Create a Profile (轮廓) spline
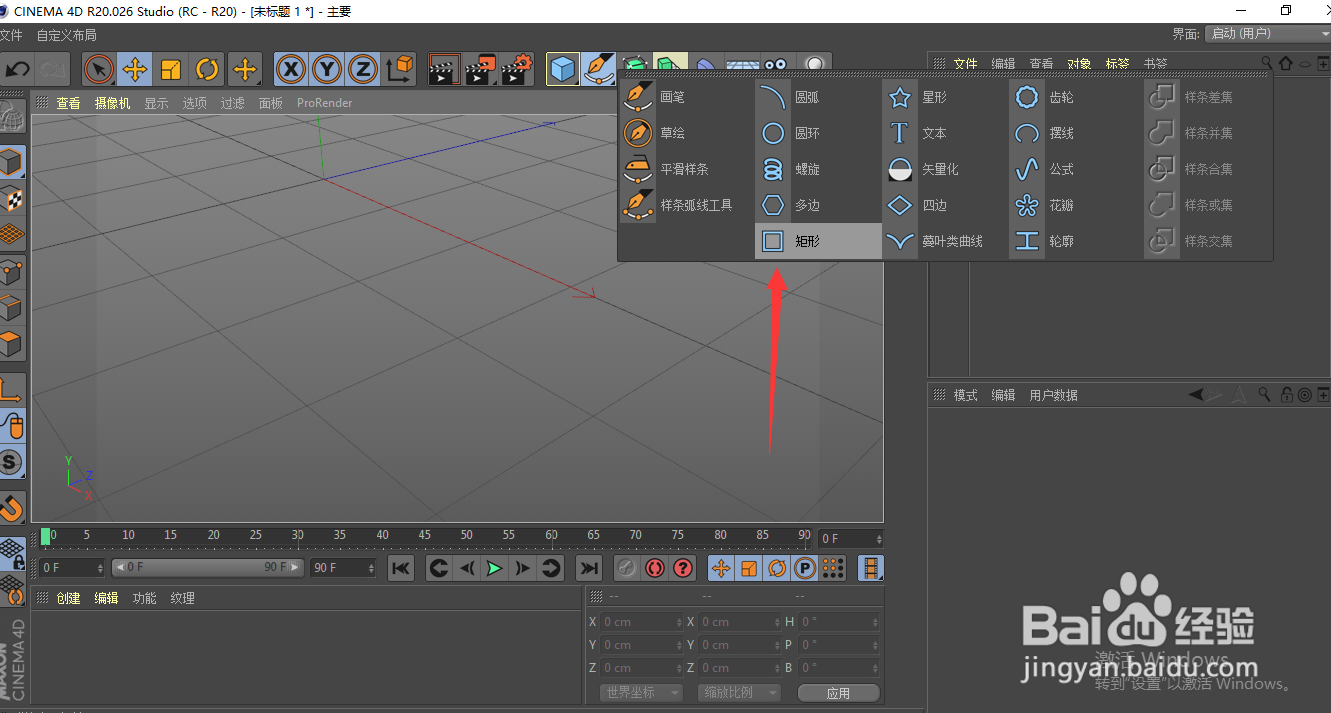 (x=1075, y=241)
